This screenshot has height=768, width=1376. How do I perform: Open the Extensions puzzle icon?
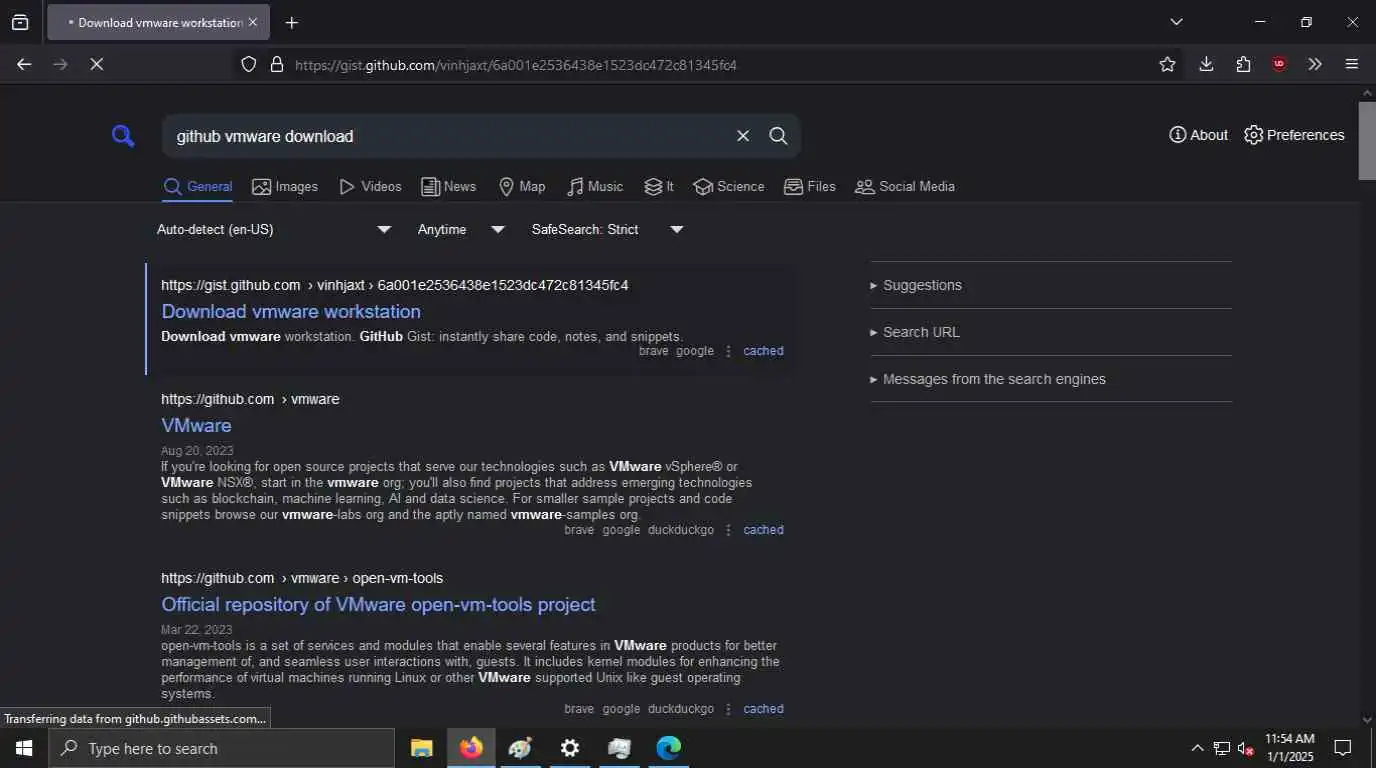(x=1243, y=64)
